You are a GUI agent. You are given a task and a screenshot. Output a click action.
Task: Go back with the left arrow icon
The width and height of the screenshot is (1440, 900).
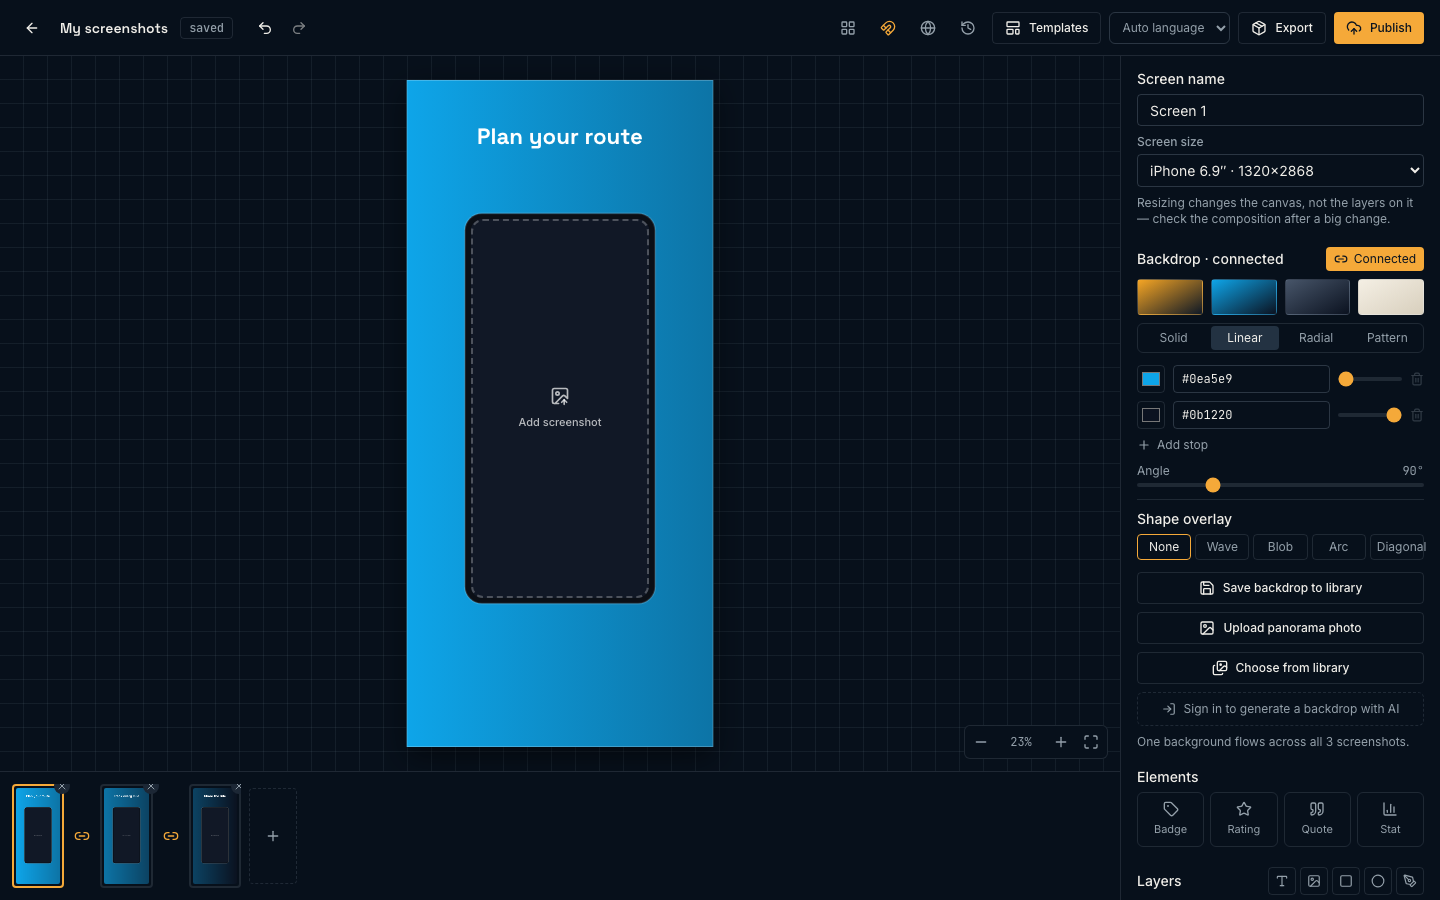pyautogui.click(x=32, y=28)
